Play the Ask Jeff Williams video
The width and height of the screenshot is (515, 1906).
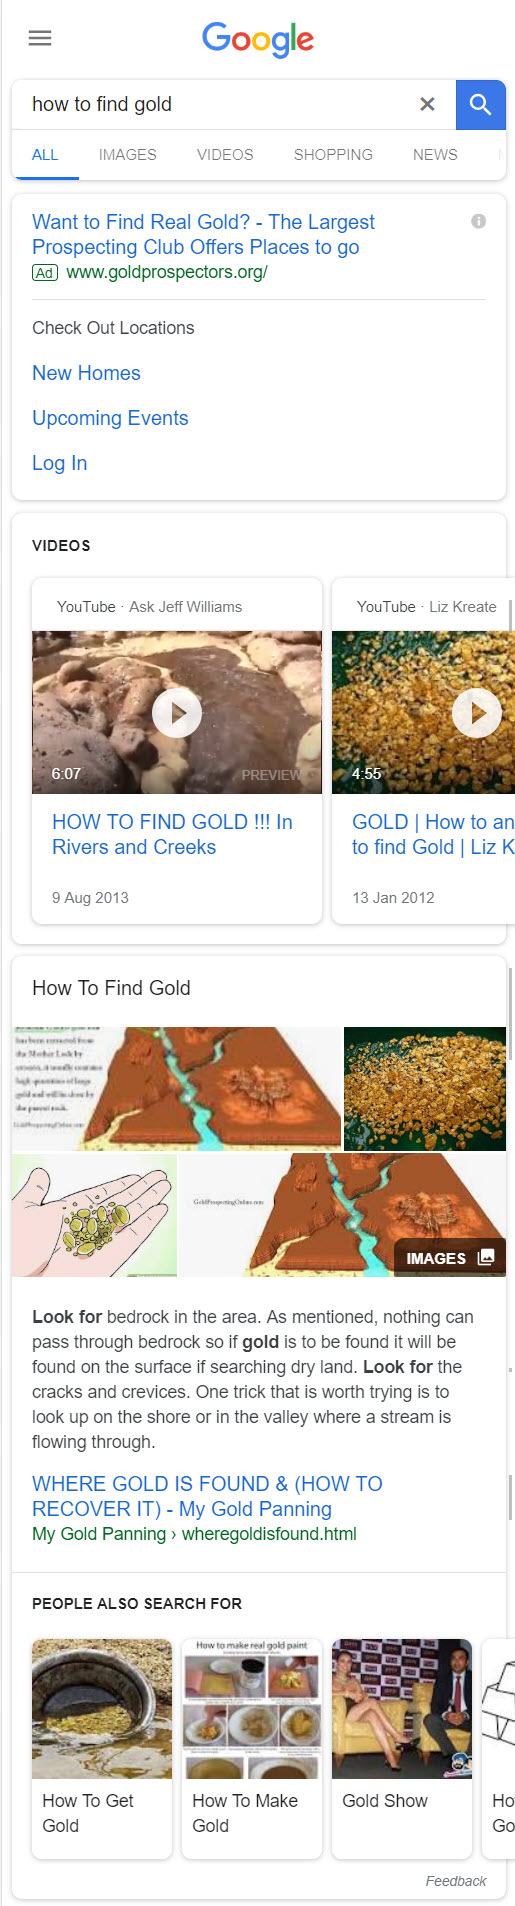pyautogui.click(x=177, y=713)
